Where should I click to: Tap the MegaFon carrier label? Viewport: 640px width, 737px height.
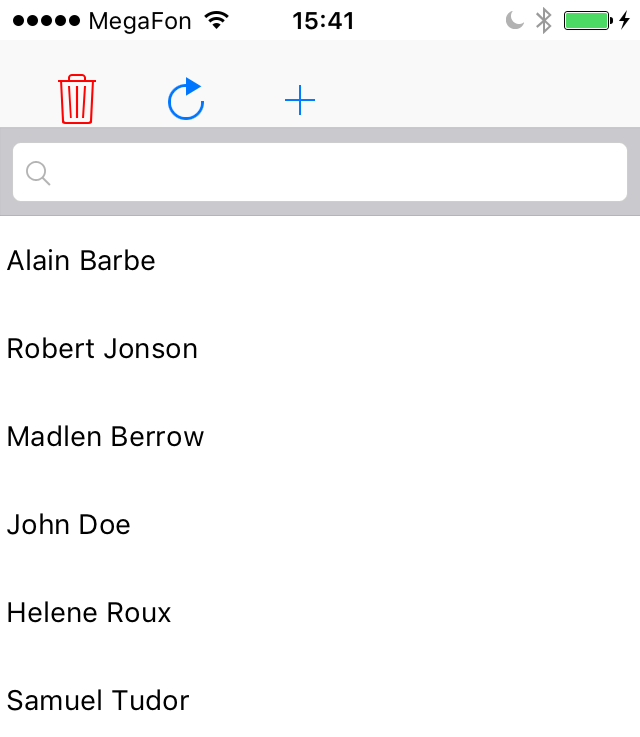point(140,21)
